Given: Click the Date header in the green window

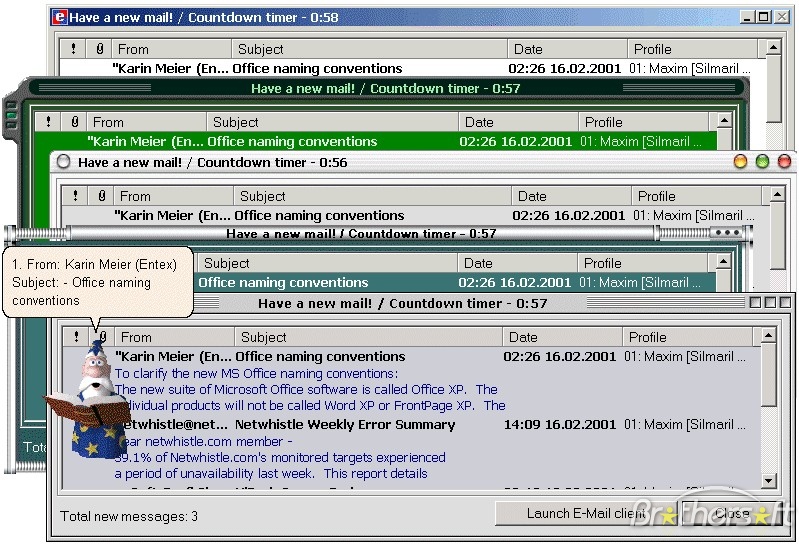Looking at the screenshot, I should click(x=519, y=122).
